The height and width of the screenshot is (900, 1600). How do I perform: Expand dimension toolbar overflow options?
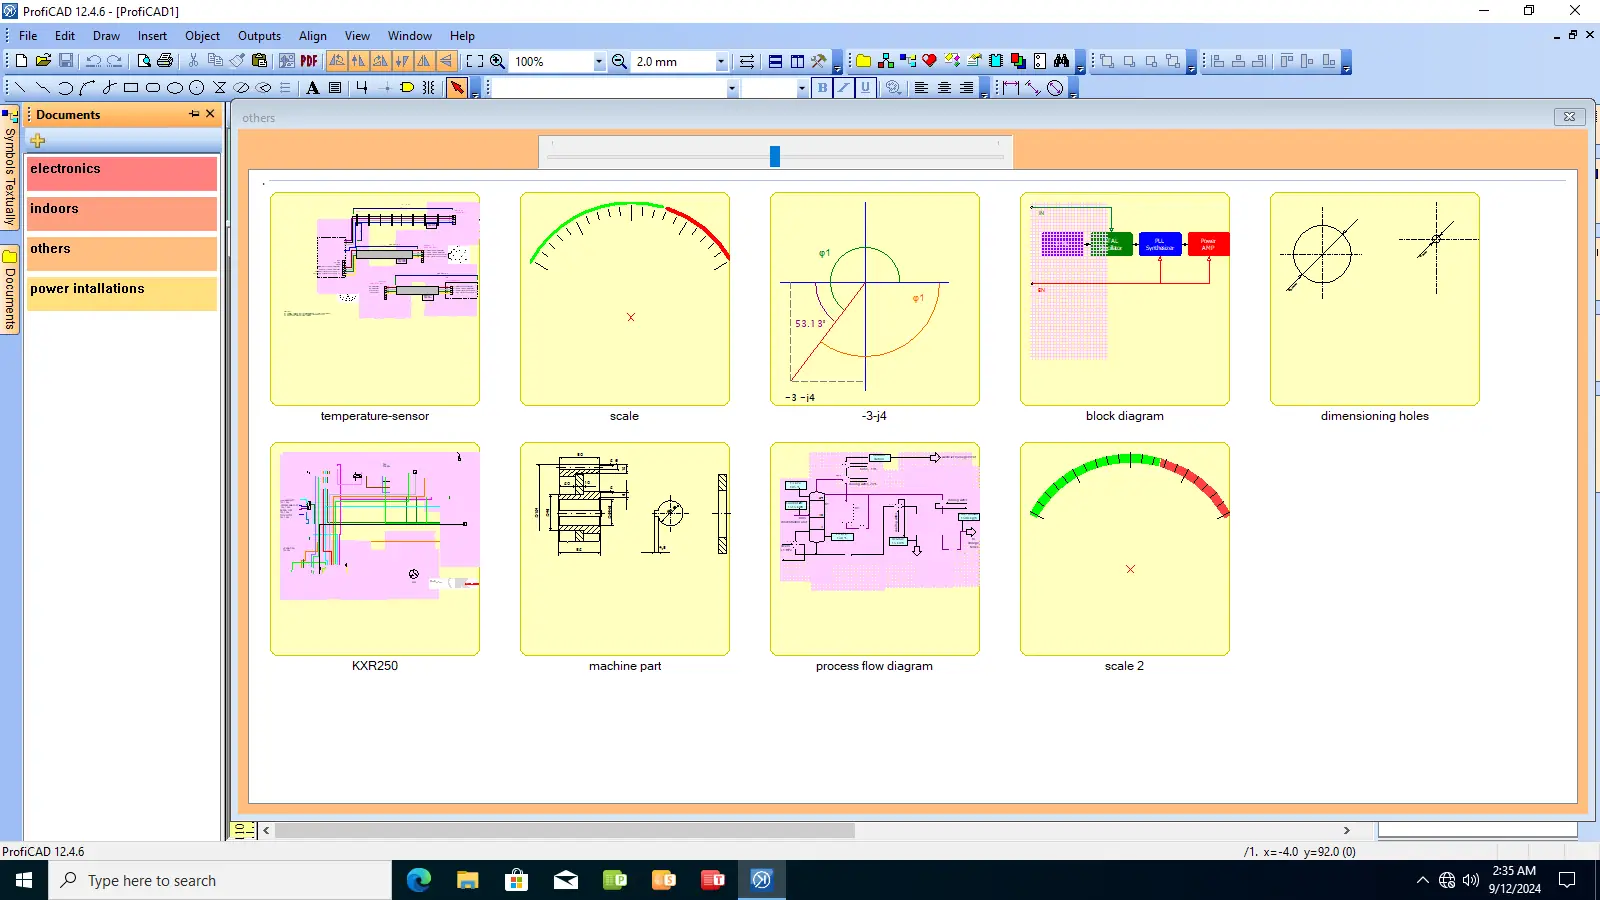point(1073,90)
